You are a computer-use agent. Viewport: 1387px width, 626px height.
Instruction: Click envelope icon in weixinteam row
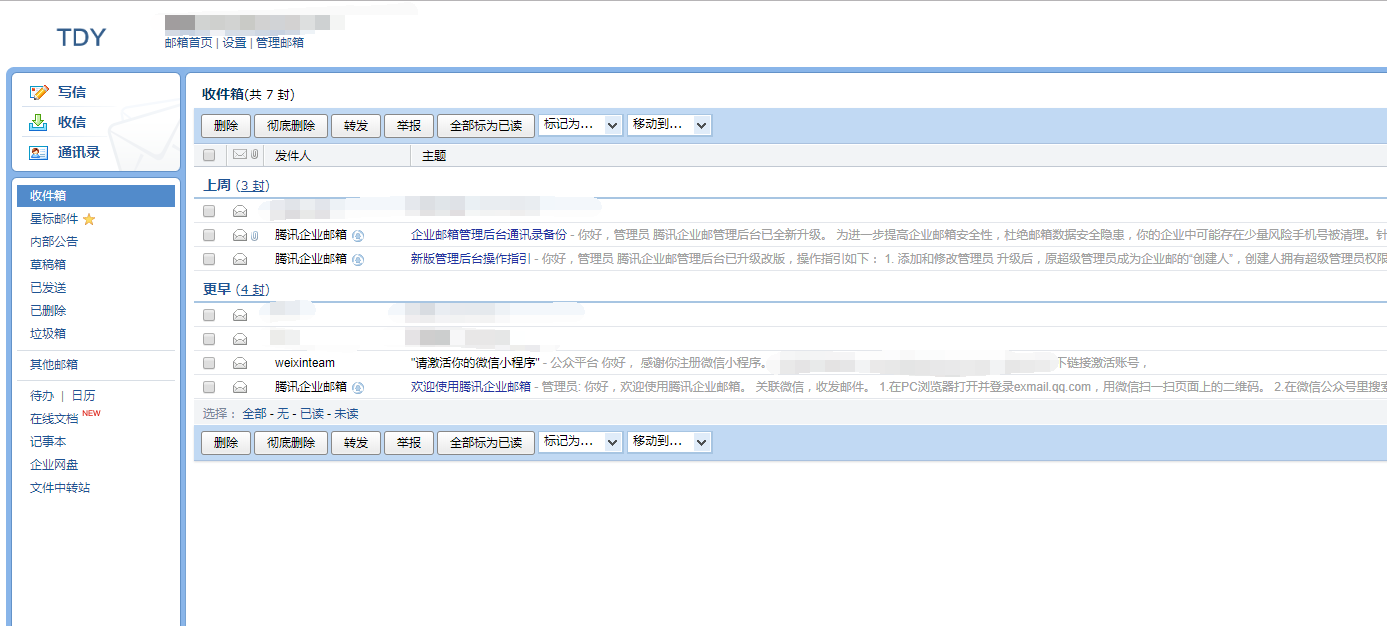[x=240, y=363]
